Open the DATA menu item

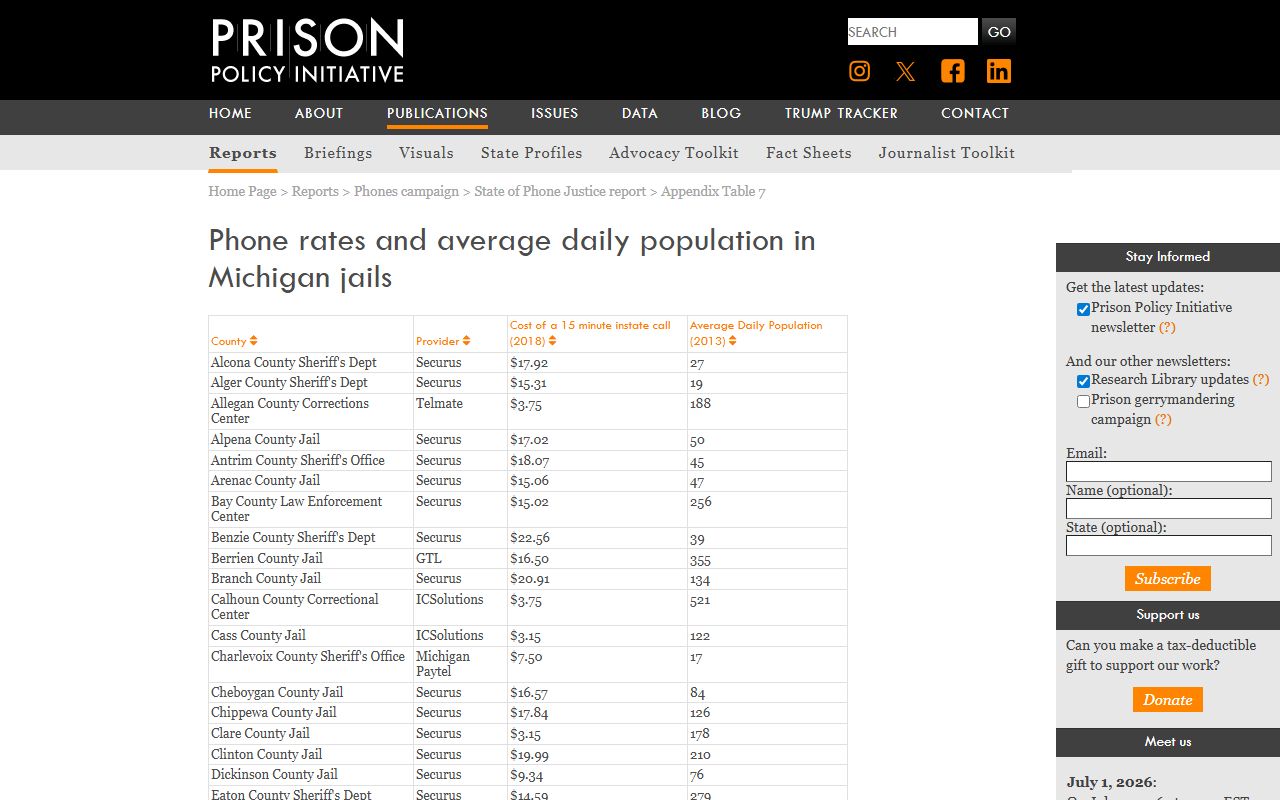point(640,114)
